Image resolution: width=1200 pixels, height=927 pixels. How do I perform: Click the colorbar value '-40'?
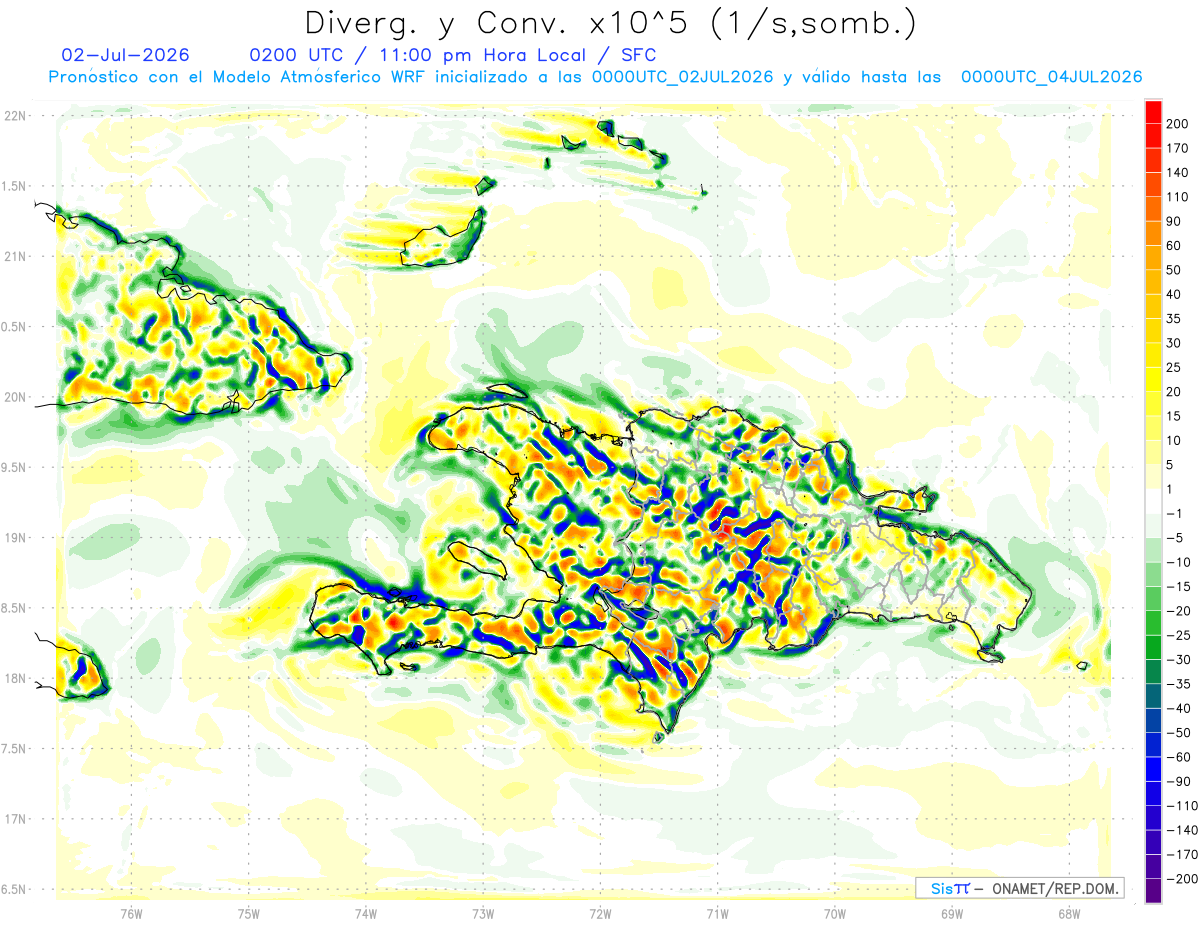coord(1179,709)
